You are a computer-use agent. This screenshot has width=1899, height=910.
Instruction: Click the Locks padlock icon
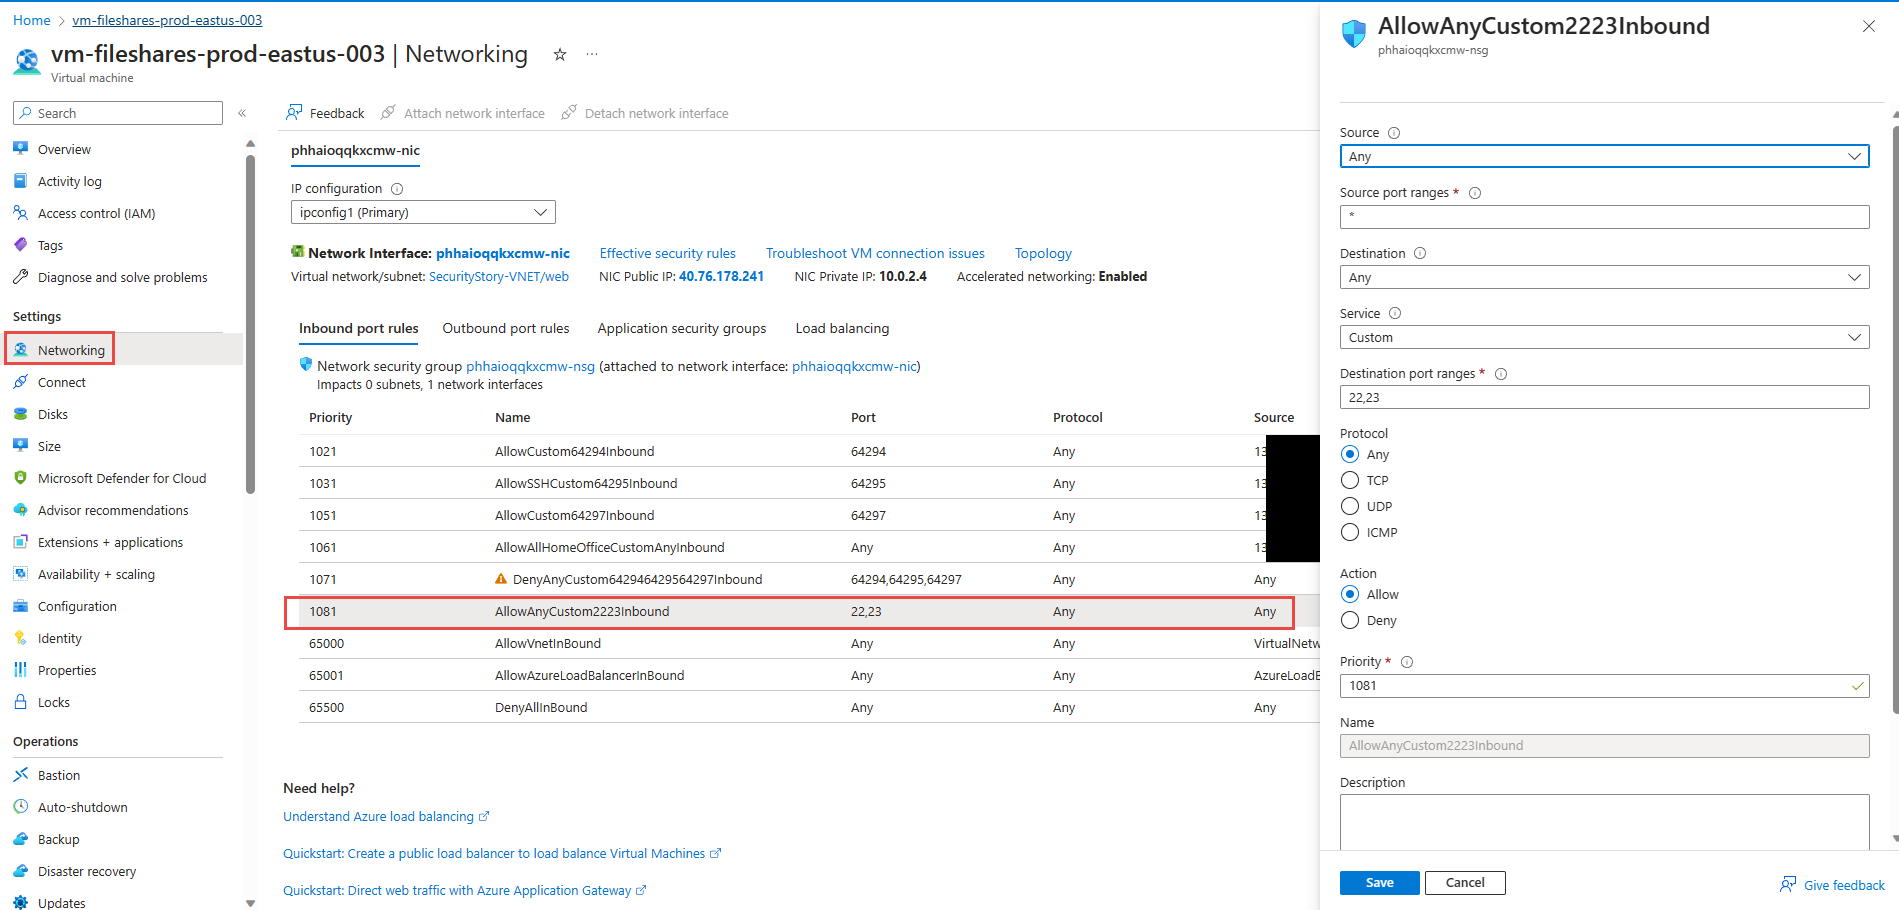[20, 702]
